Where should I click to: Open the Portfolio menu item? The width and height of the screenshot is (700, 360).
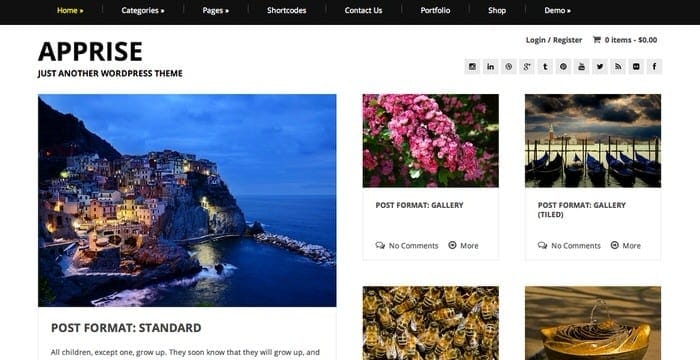pos(435,10)
